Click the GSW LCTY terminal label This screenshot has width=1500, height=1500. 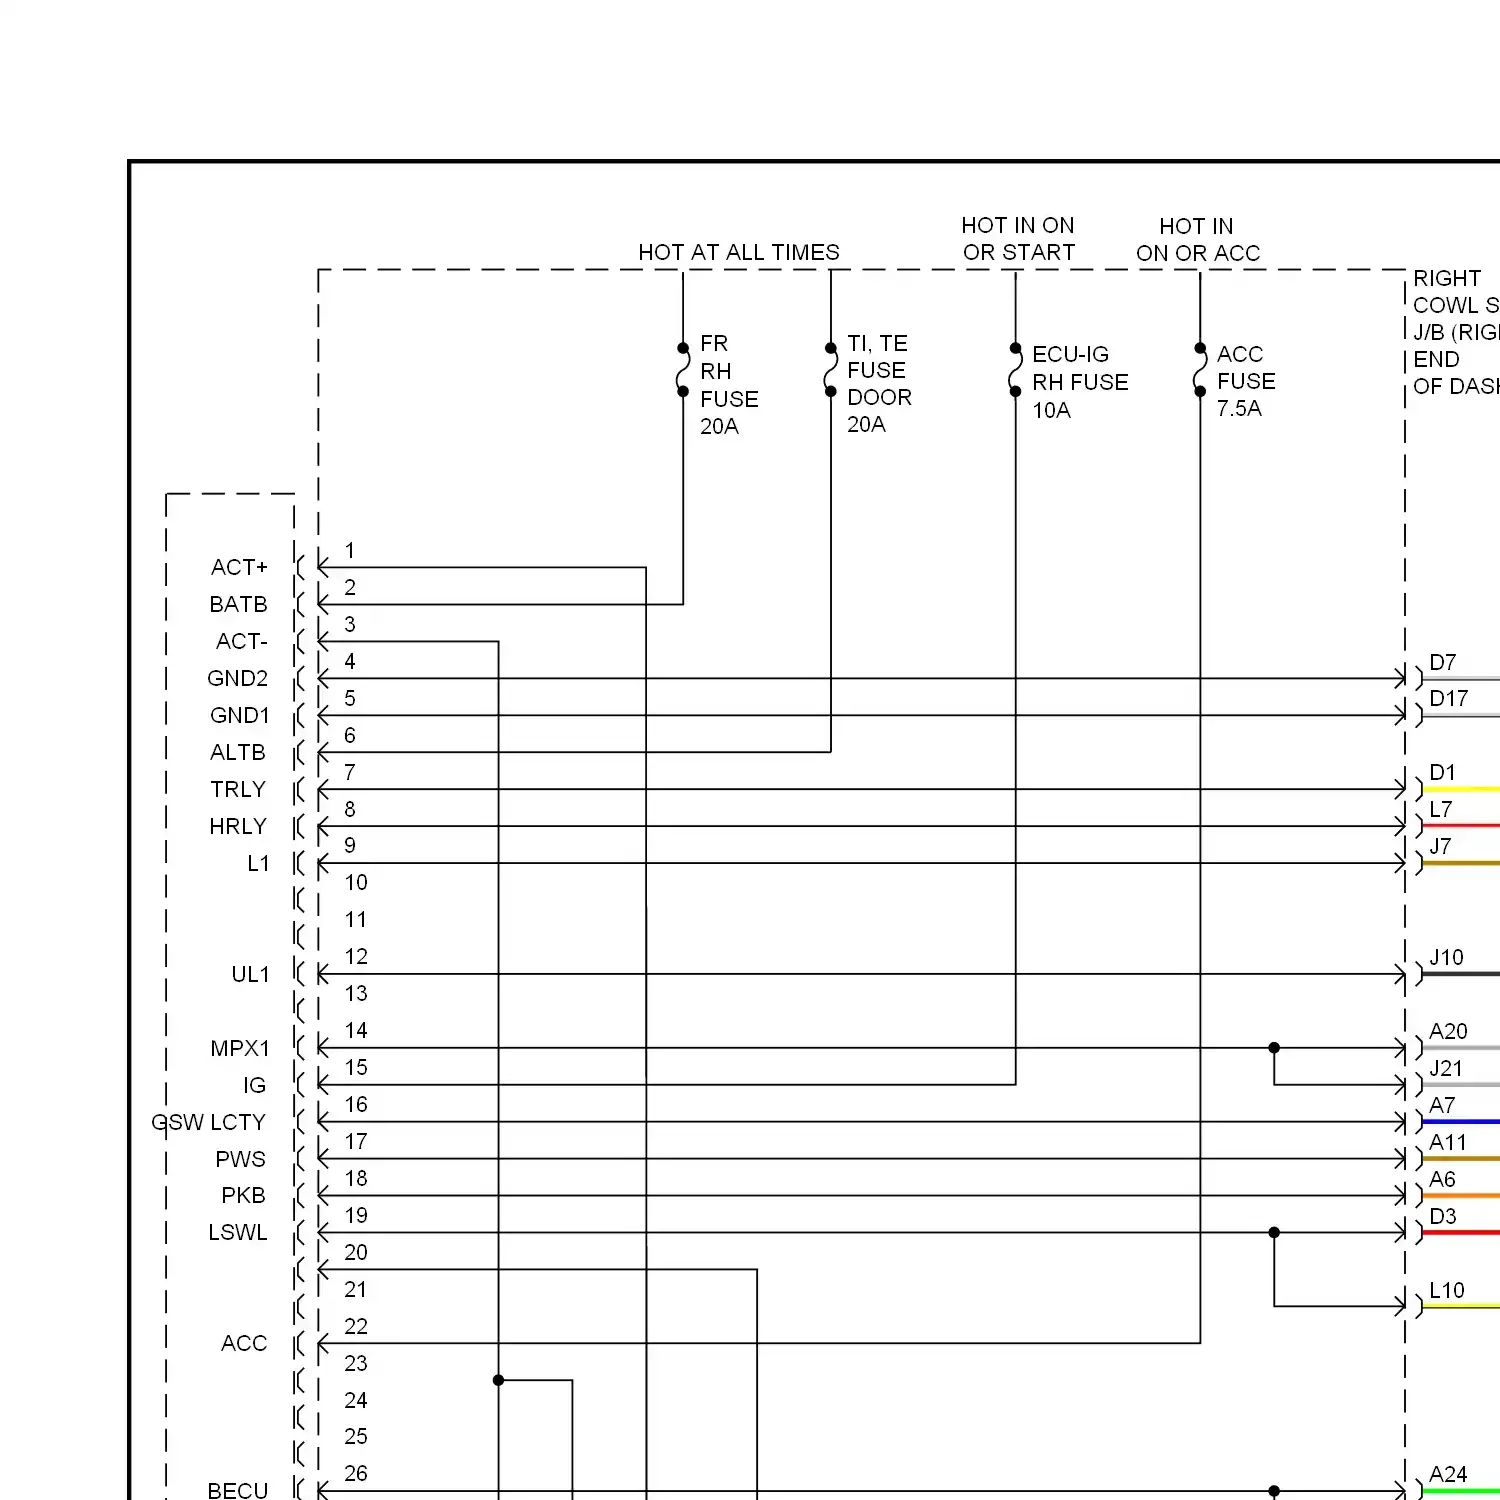(208, 1122)
